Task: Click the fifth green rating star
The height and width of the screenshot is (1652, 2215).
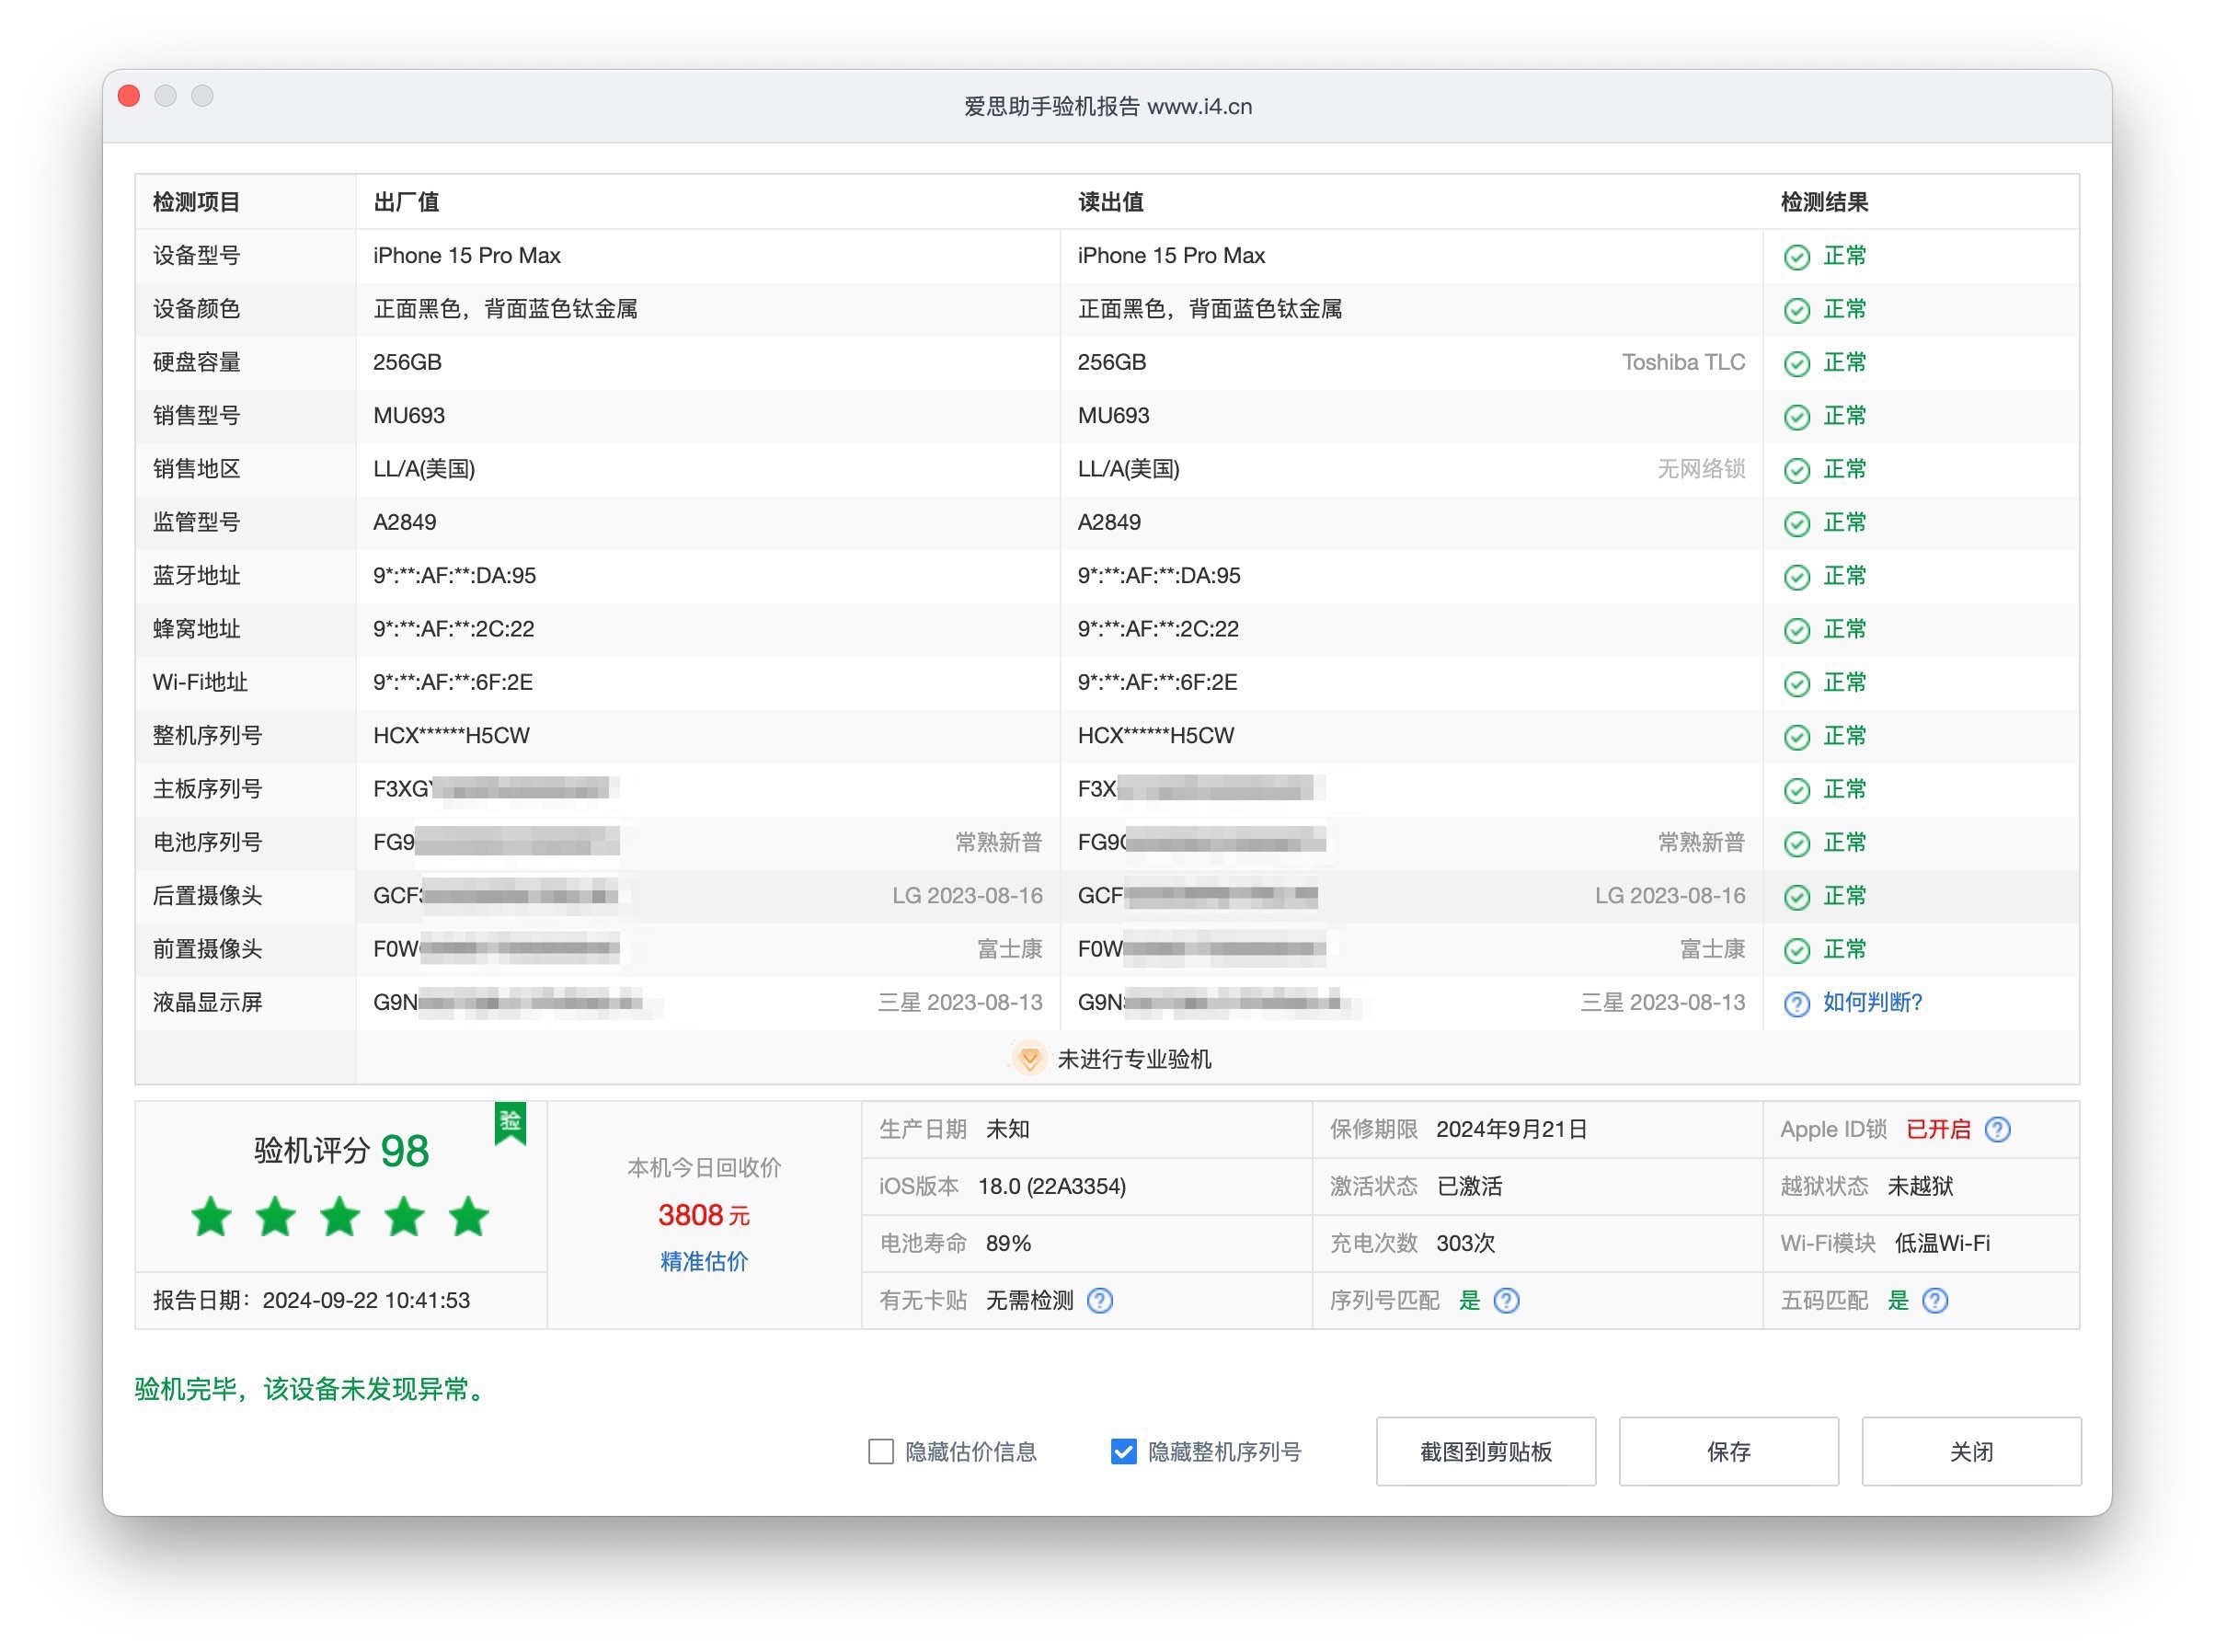Action: click(468, 1217)
